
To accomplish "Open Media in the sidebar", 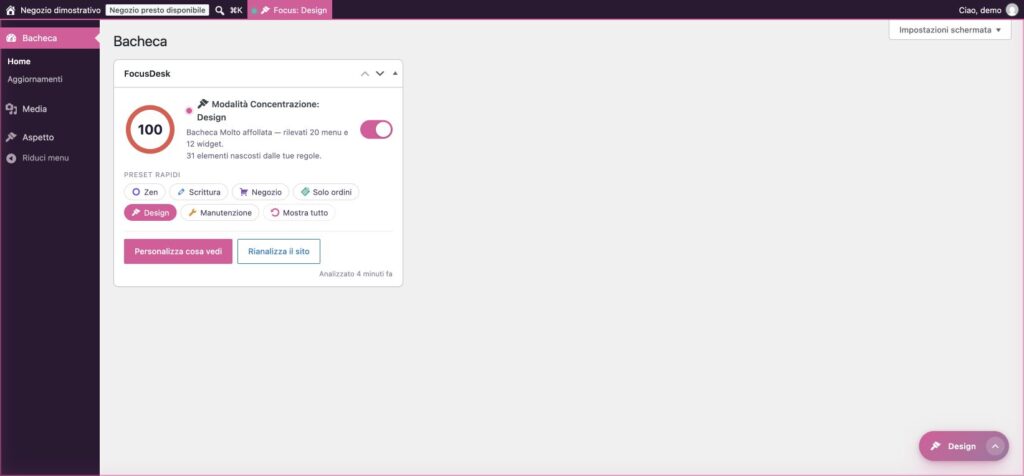I will coord(50,109).
